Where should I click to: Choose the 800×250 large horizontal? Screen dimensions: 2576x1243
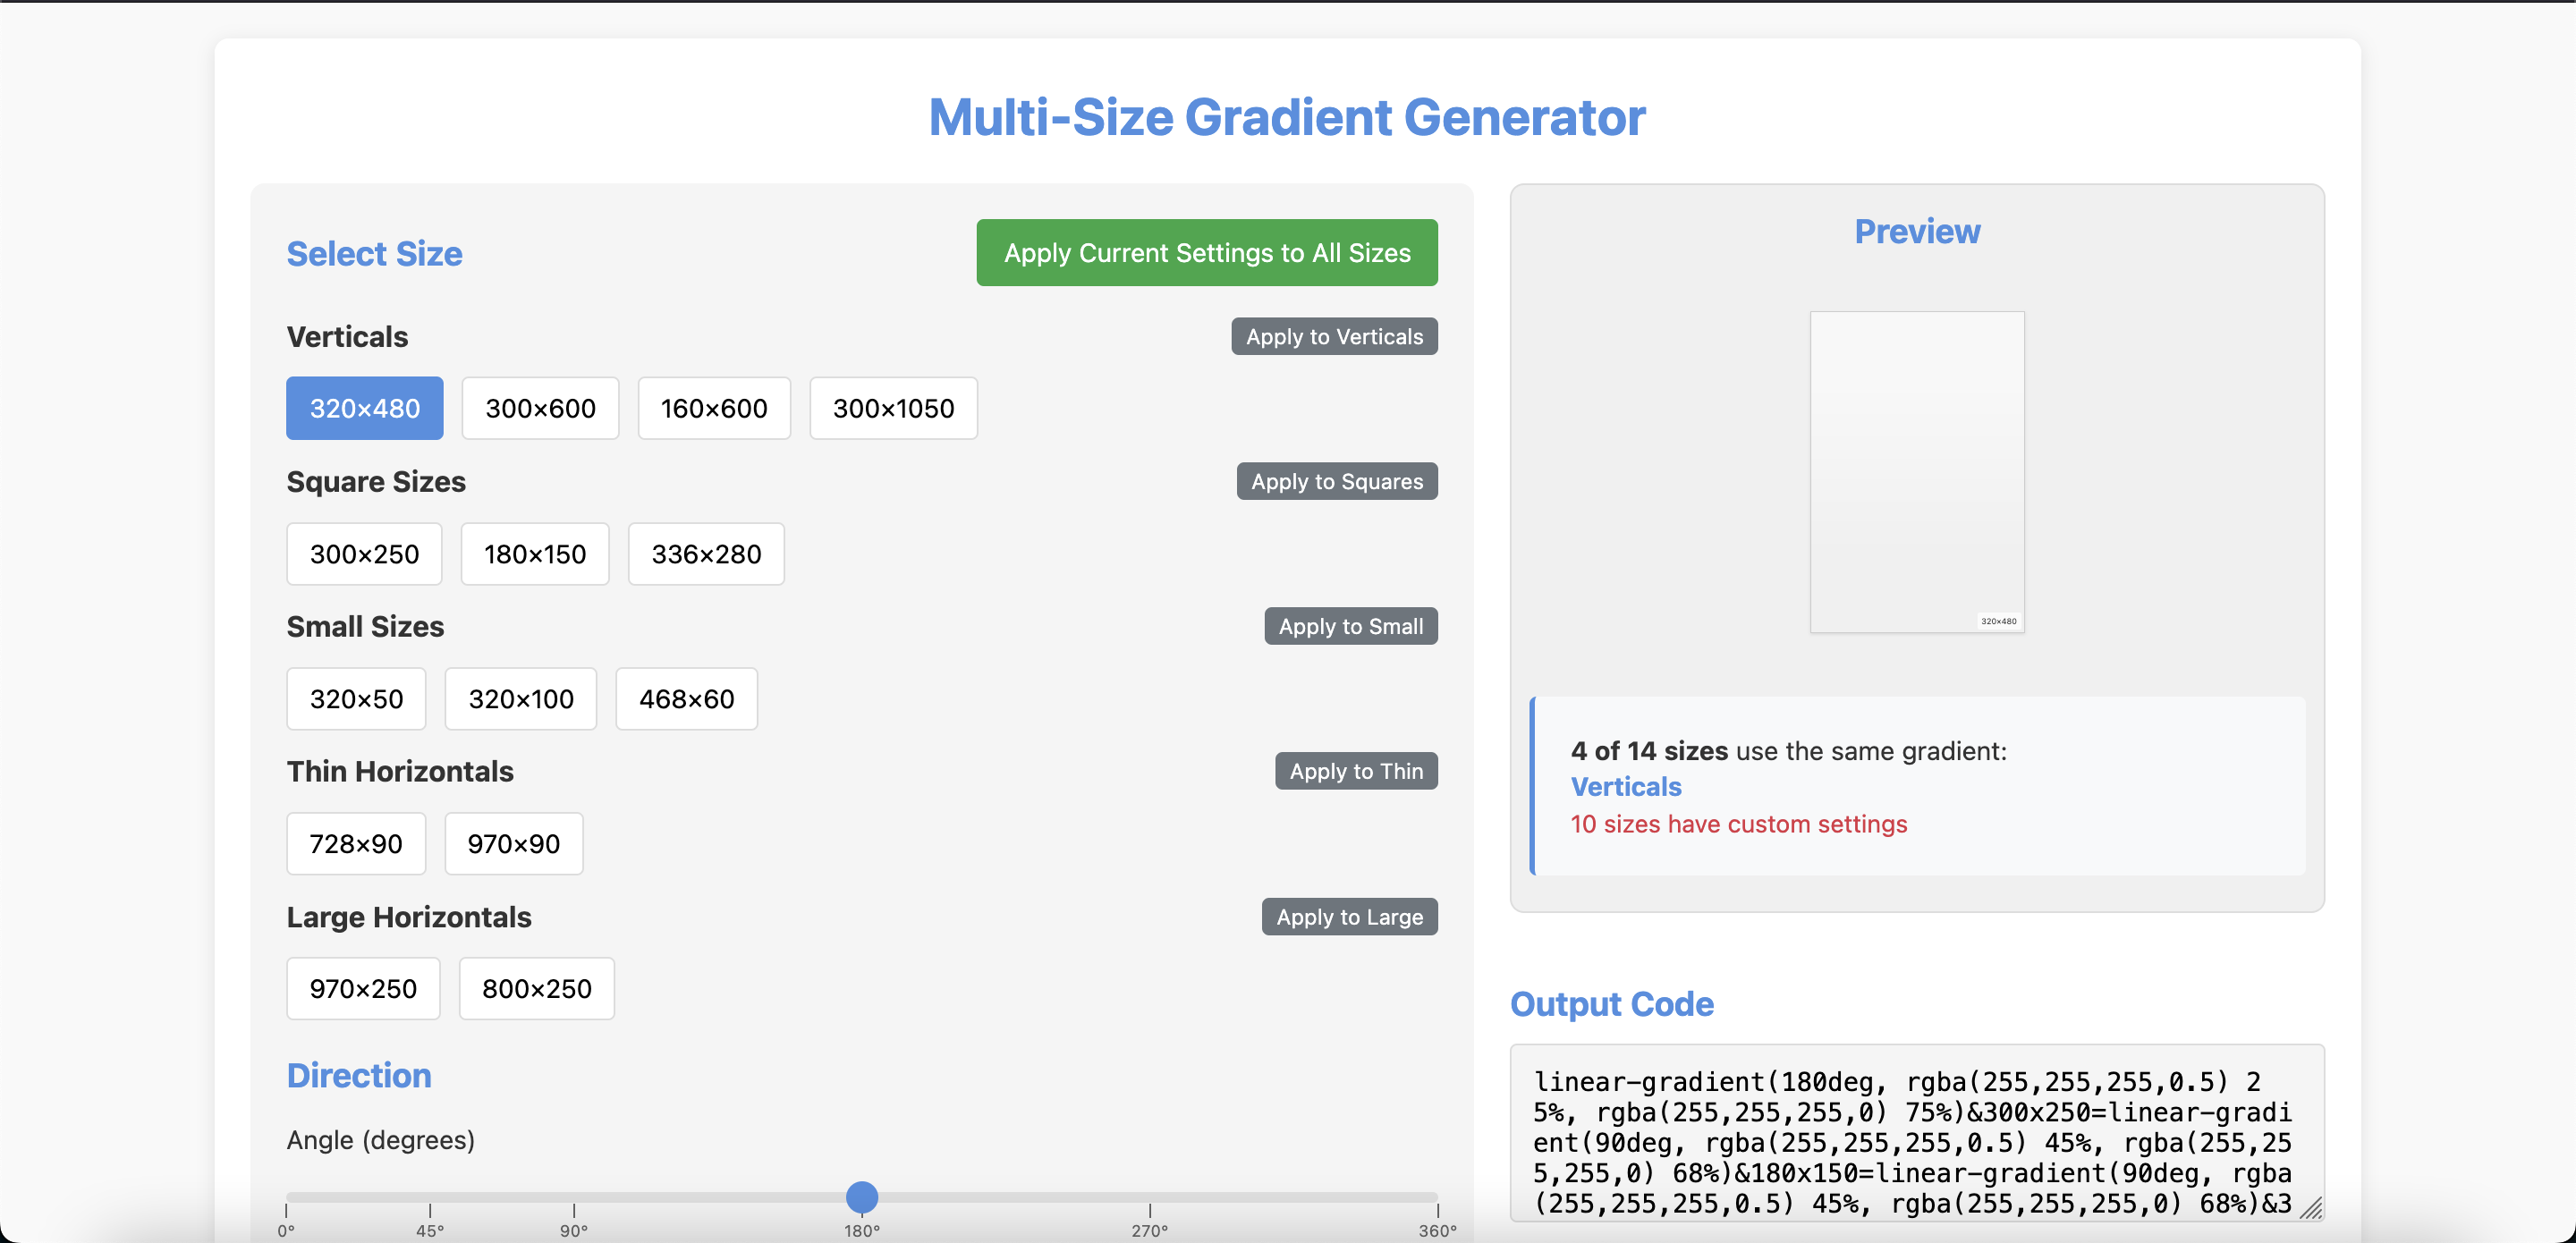[x=537, y=989]
